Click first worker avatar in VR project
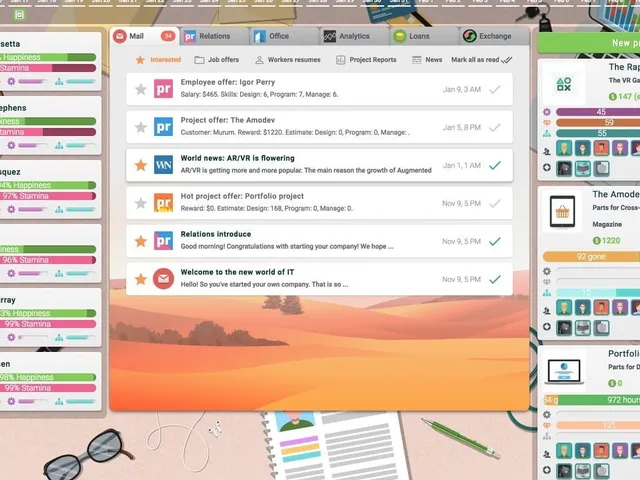This screenshot has width=640, height=480. pos(564,148)
